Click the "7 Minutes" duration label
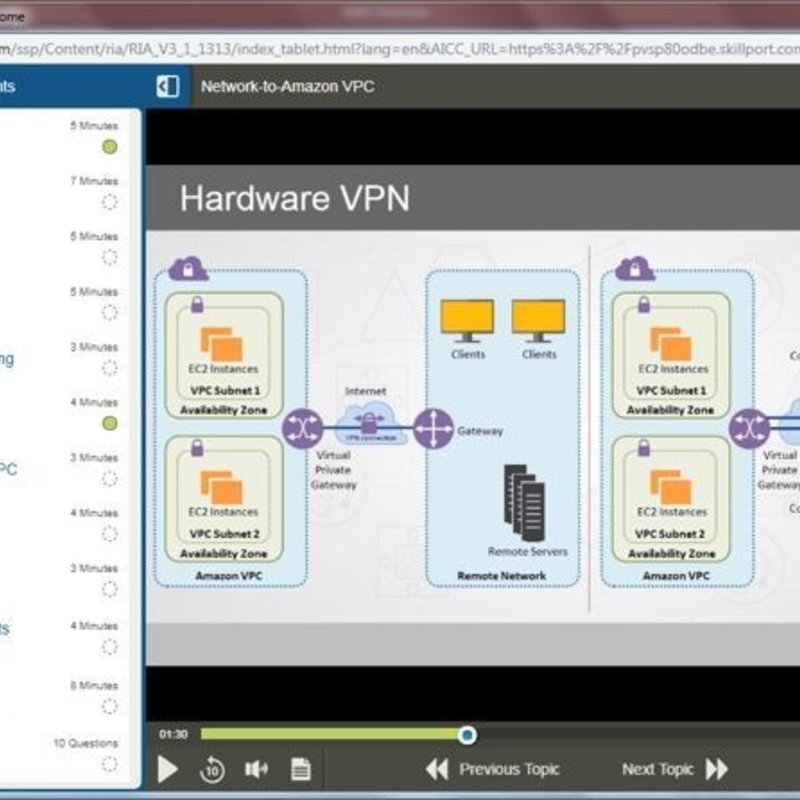This screenshot has width=800, height=800. coord(94,181)
